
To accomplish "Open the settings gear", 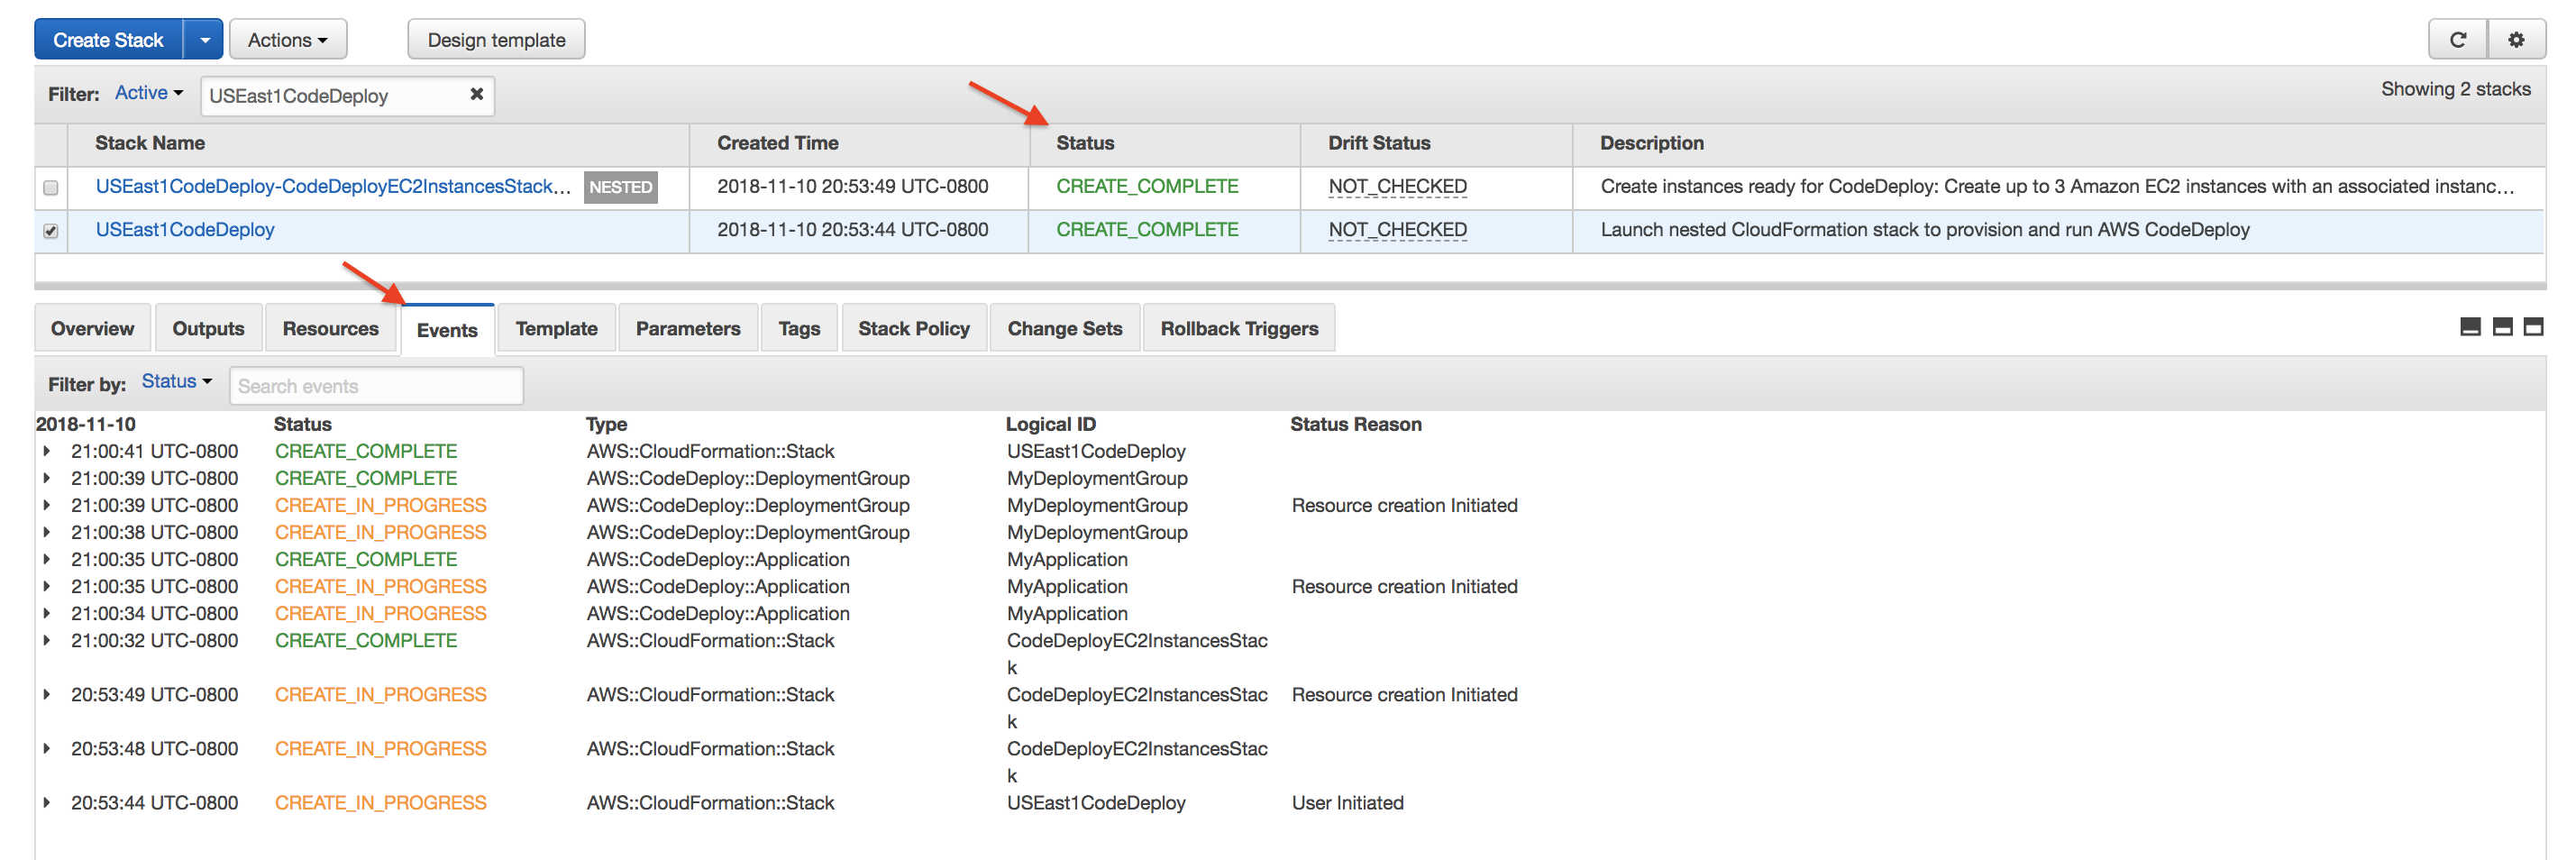I will [2516, 40].
